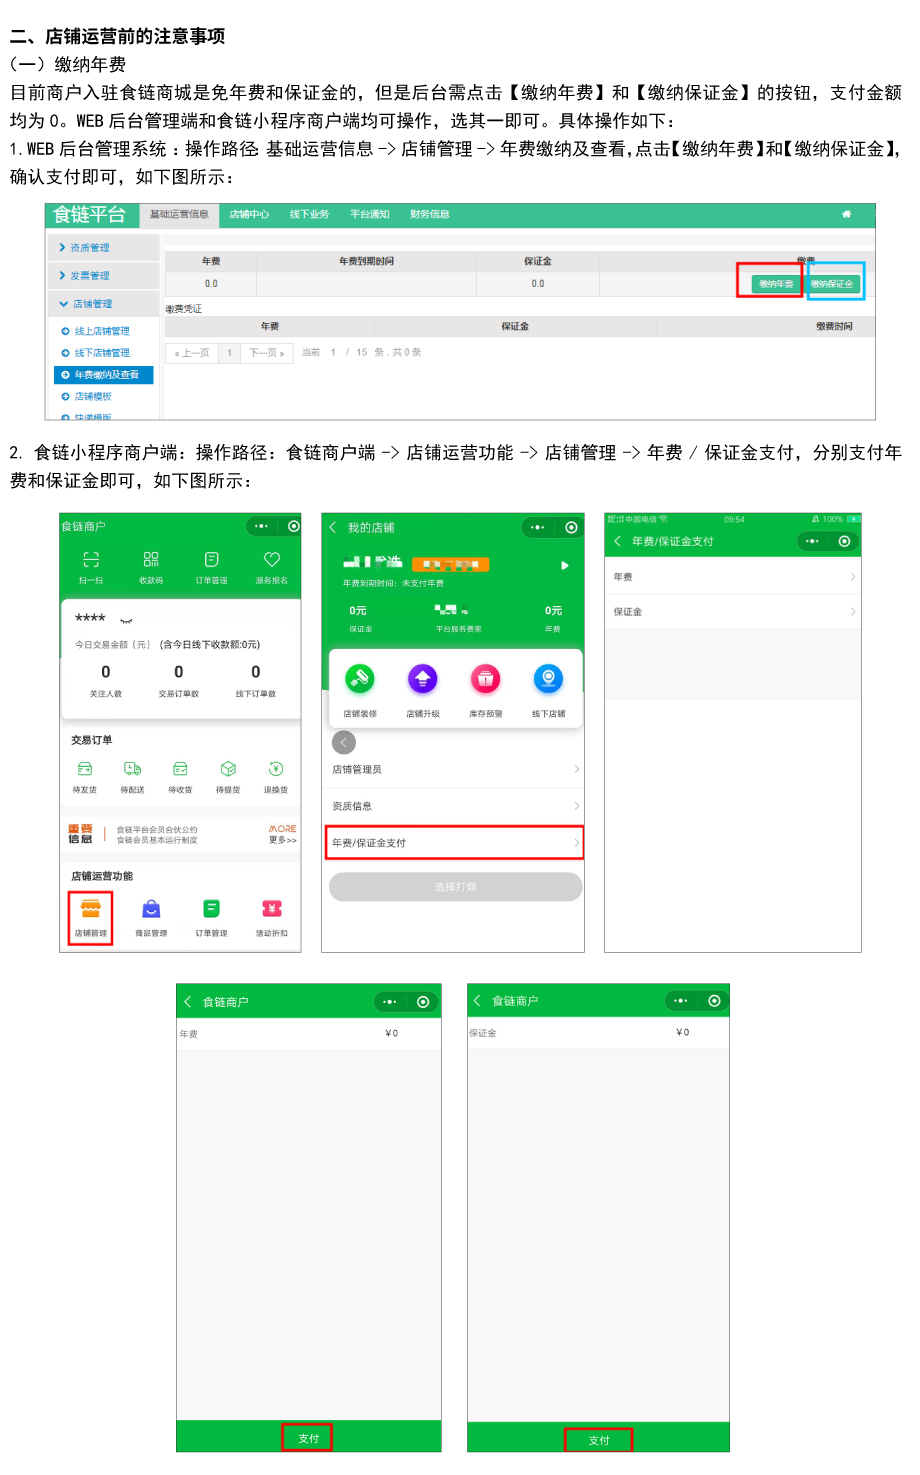Tap the green 店铺装修 icon
920x1475 pixels.
click(x=359, y=680)
